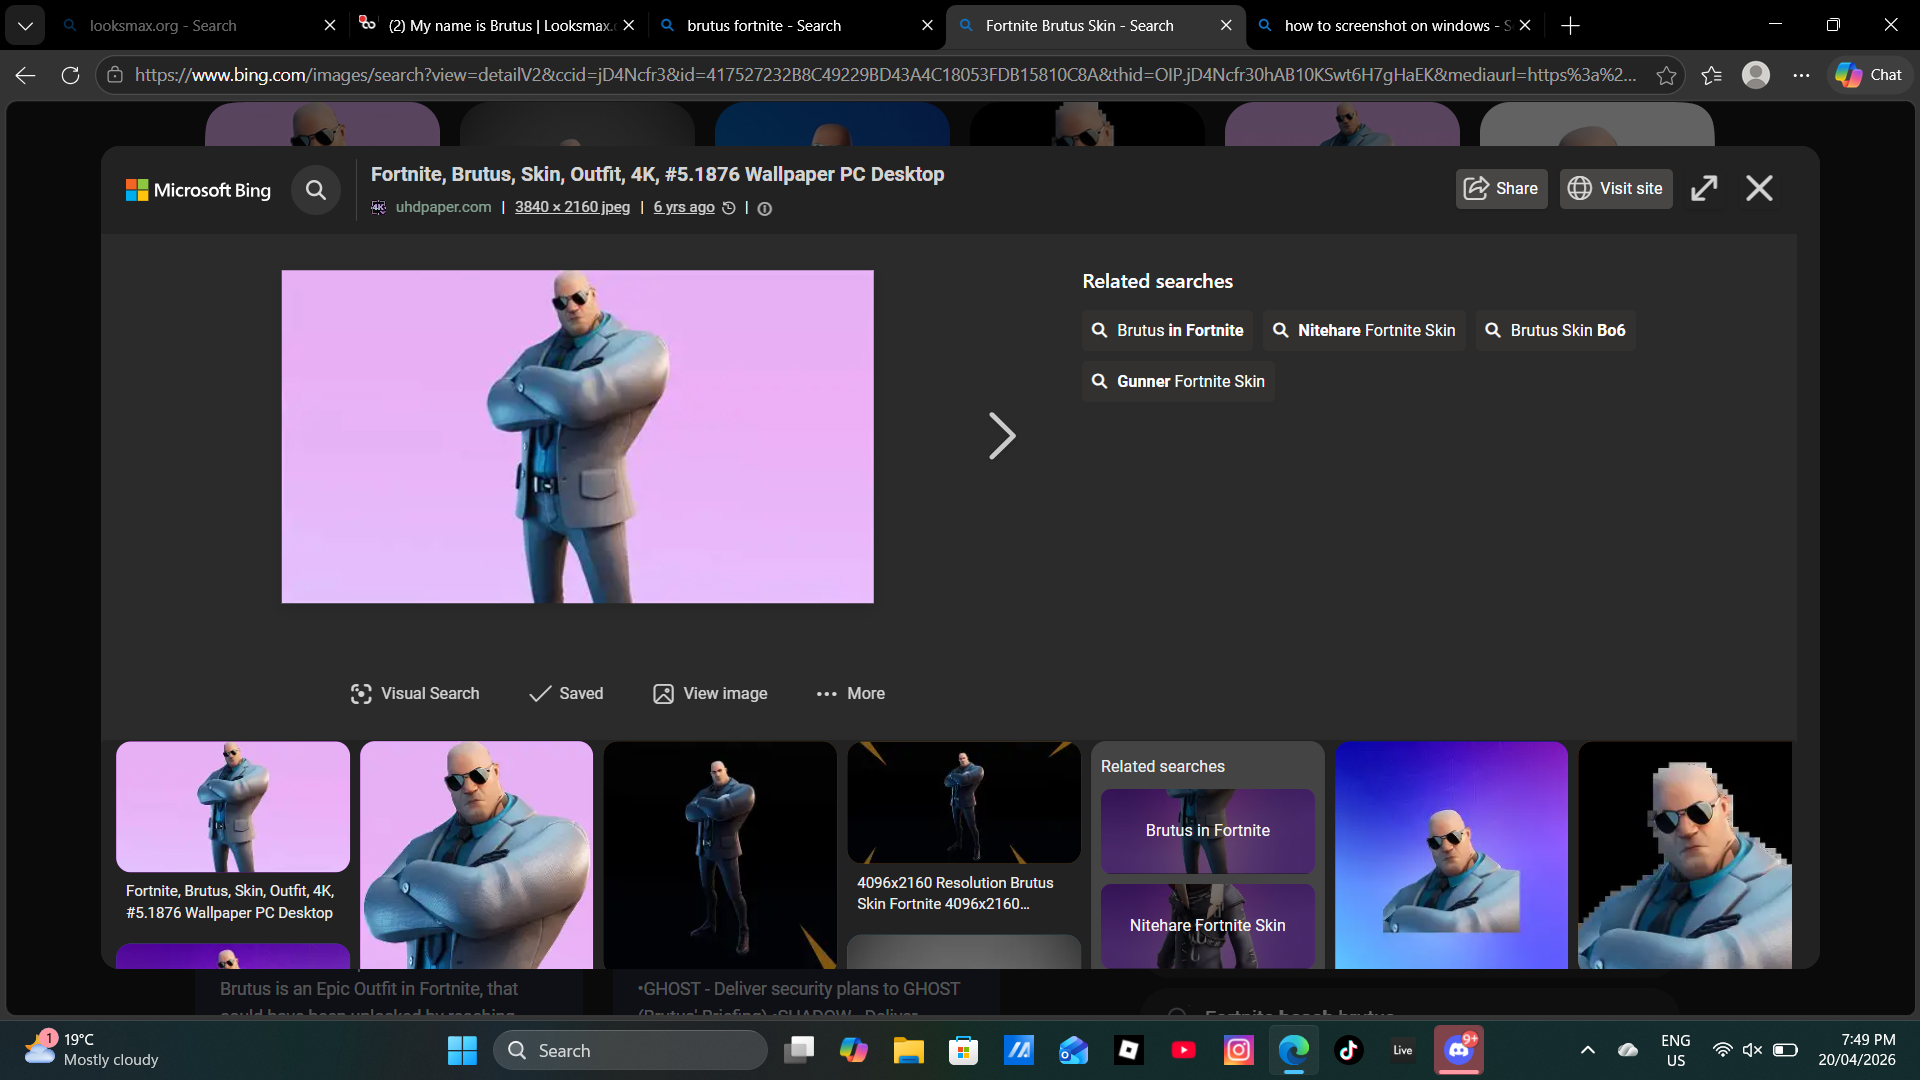The width and height of the screenshot is (1920, 1080).
Task: Click the image info circle icon
Action: [765, 209]
